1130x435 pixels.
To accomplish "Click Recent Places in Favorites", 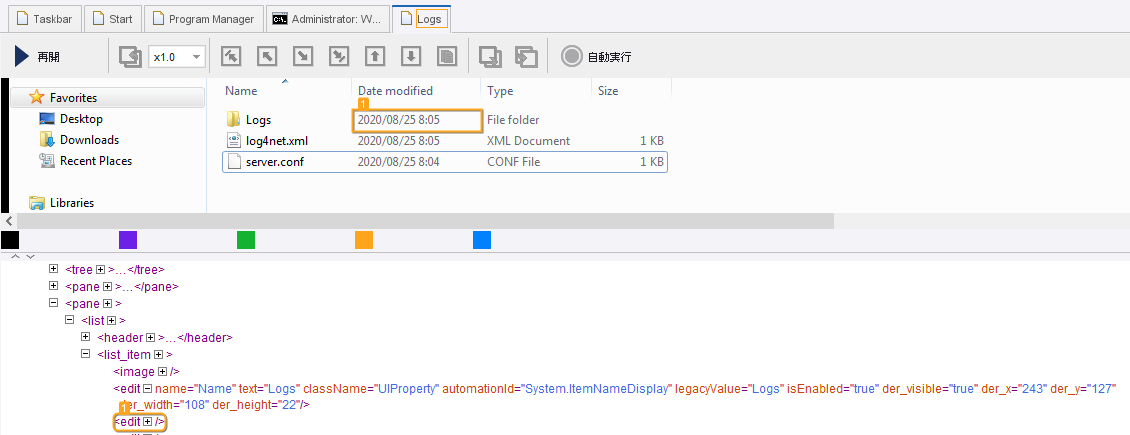I will [95, 161].
